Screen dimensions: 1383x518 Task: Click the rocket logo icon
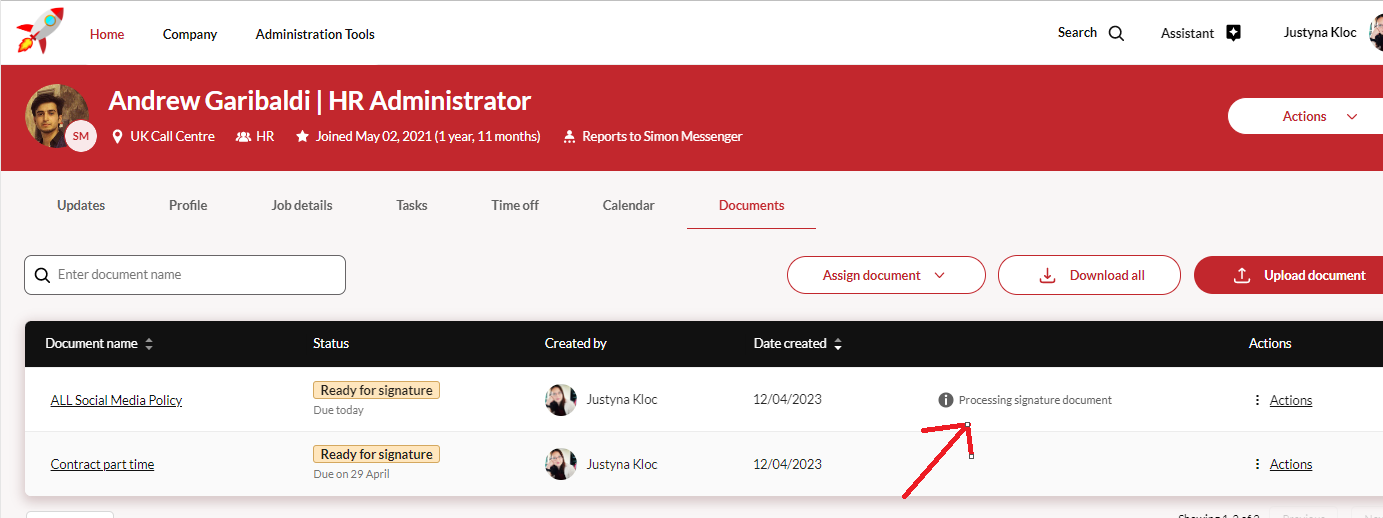(x=40, y=30)
